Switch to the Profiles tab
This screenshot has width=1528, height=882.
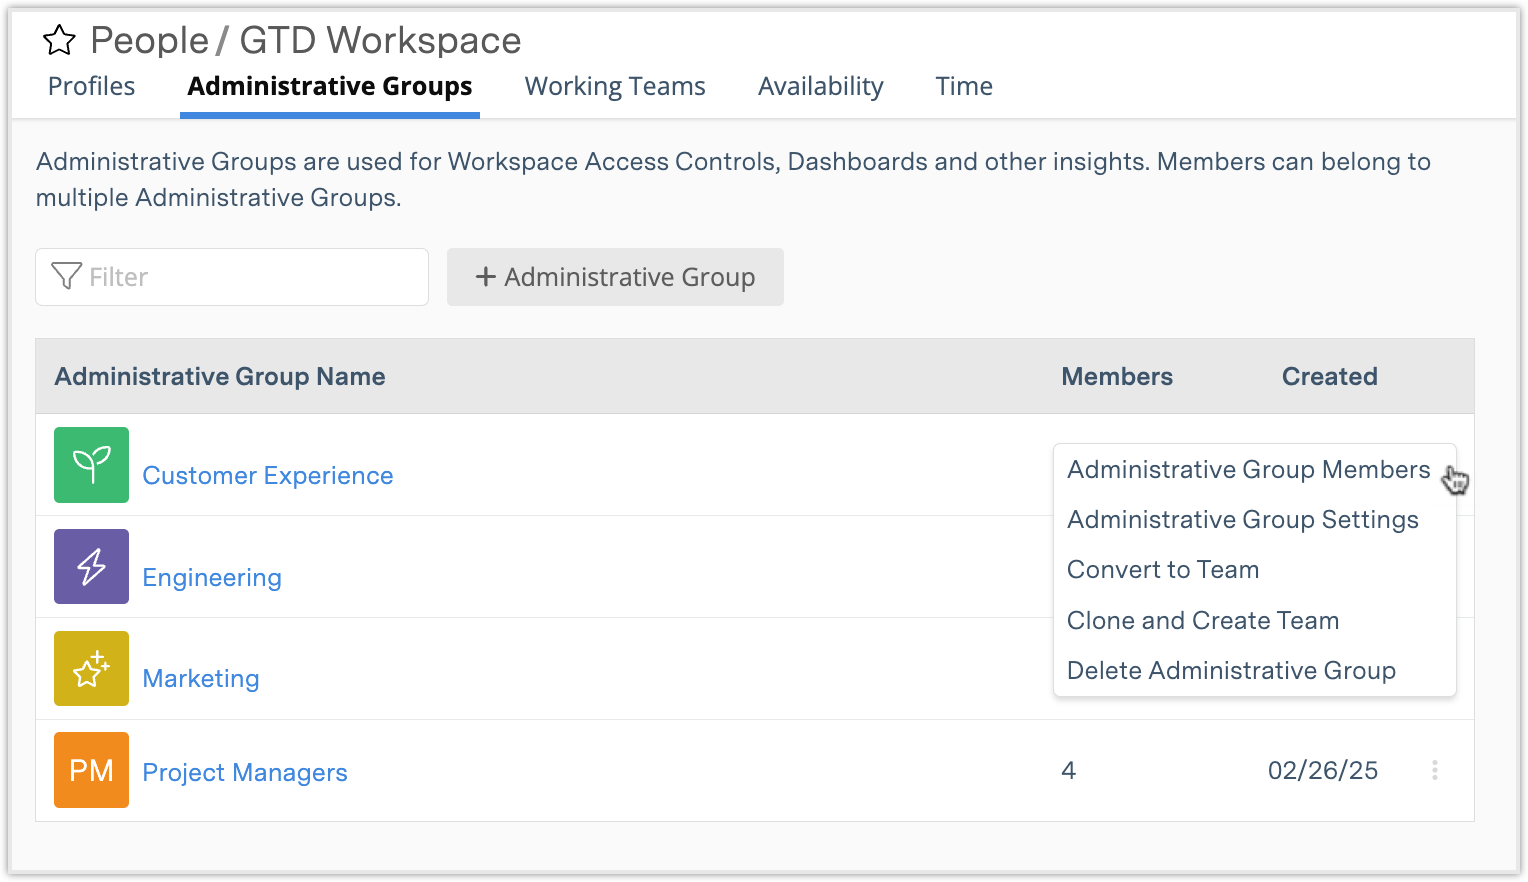(x=91, y=87)
